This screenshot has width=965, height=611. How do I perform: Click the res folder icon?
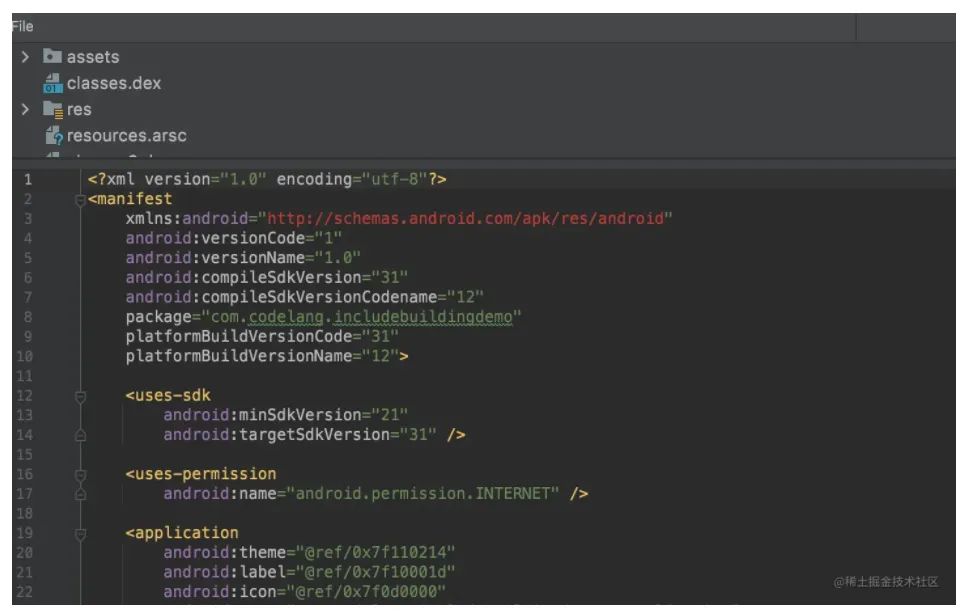[53, 110]
